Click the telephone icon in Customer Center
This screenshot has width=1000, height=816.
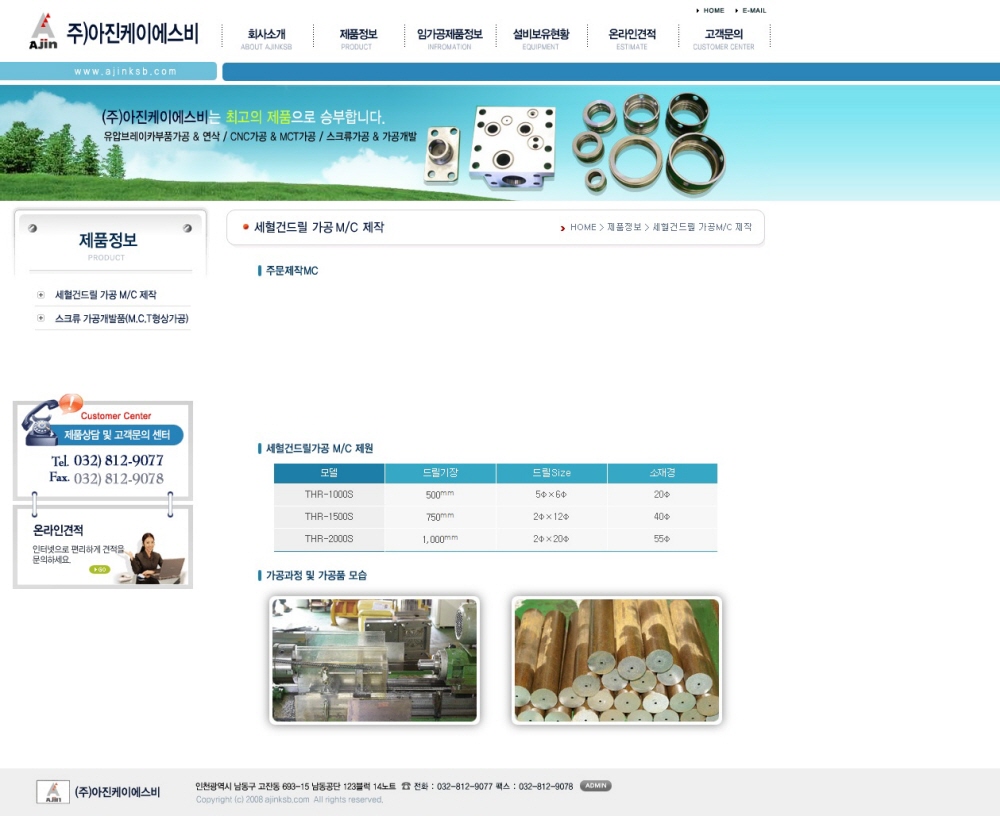point(42,421)
